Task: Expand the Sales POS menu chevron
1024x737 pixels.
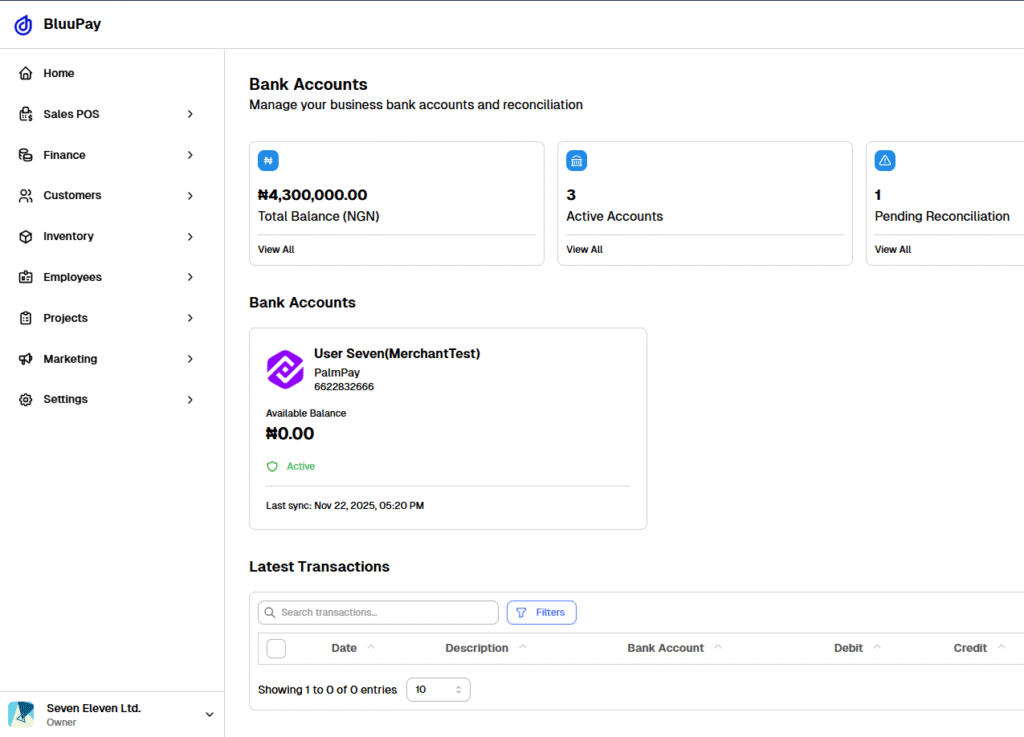Action: click(190, 115)
